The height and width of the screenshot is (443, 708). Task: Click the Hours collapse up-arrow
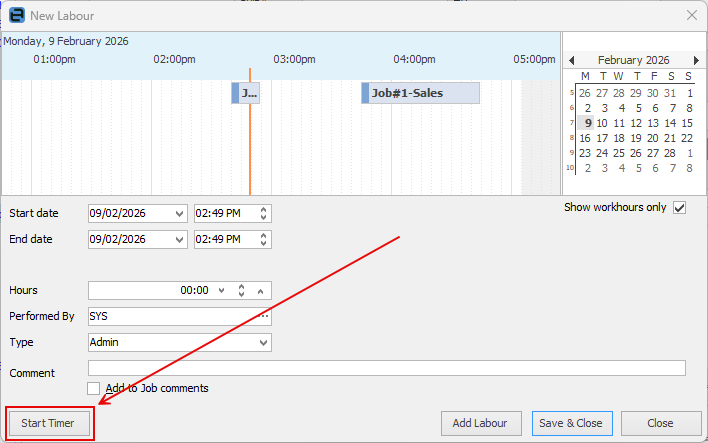(x=261, y=291)
